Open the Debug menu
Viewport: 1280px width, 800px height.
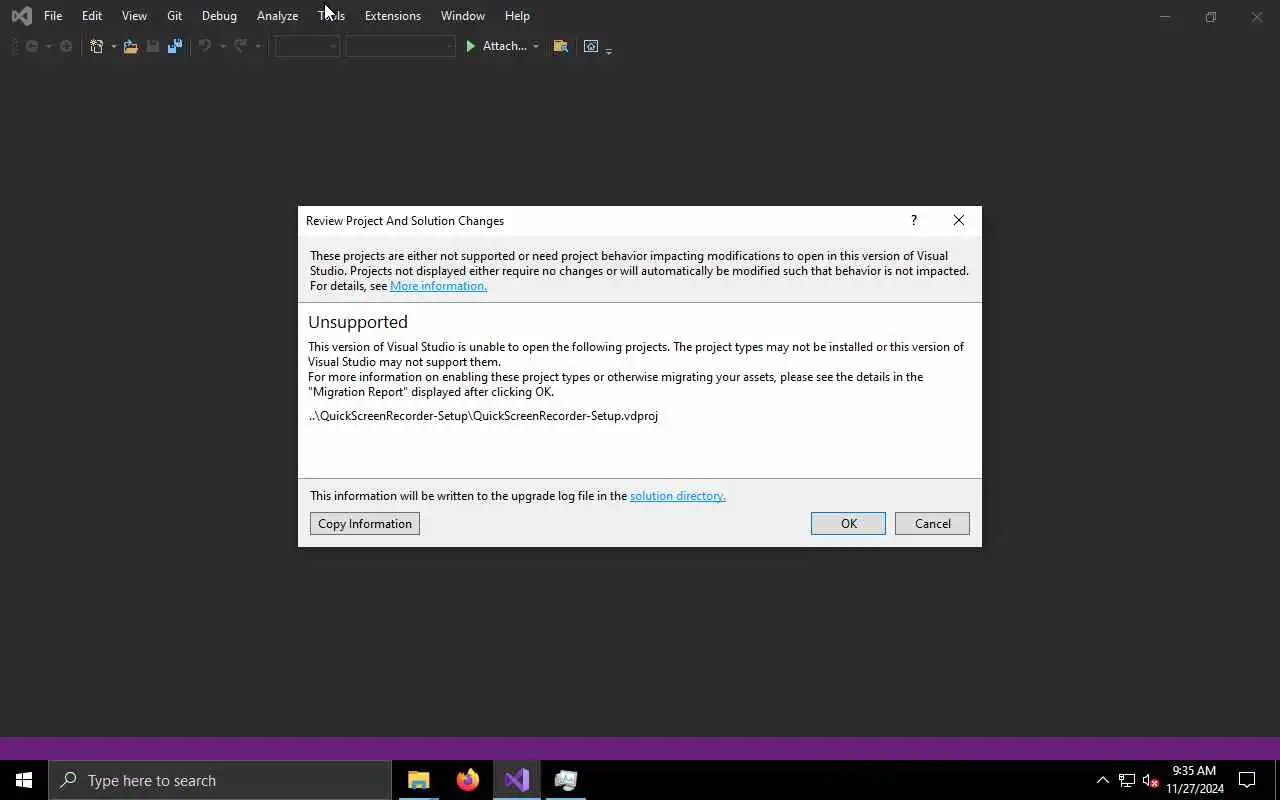pyautogui.click(x=219, y=16)
